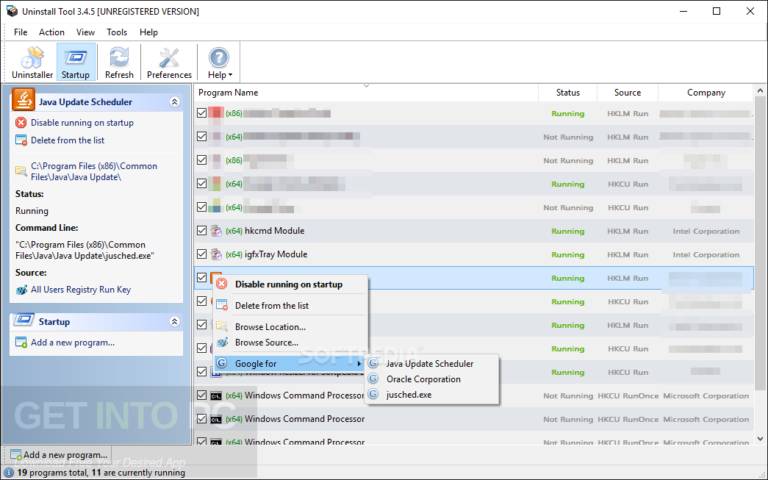This screenshot has height=480, width=768.
Task: Click the Refresh toolbar icon
Action: (x=119, y=62)
